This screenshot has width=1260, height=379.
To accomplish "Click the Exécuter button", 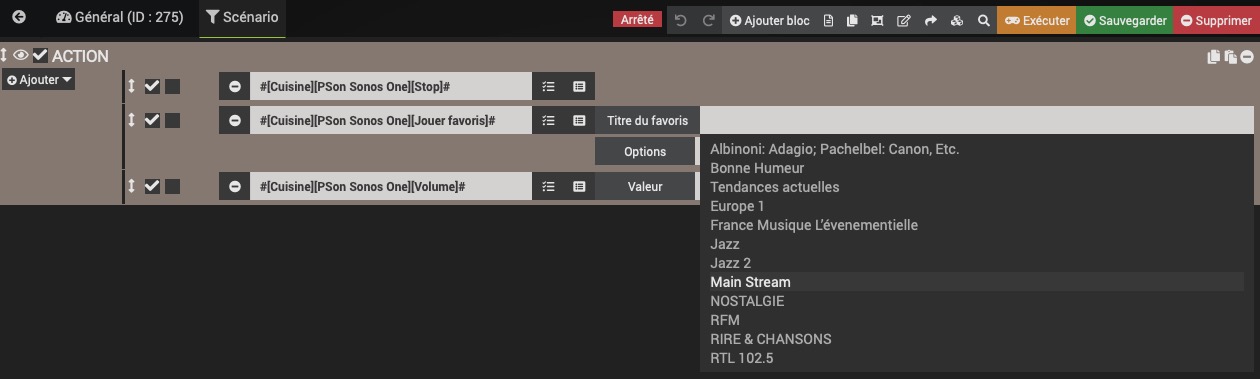I will [1037, 20].
